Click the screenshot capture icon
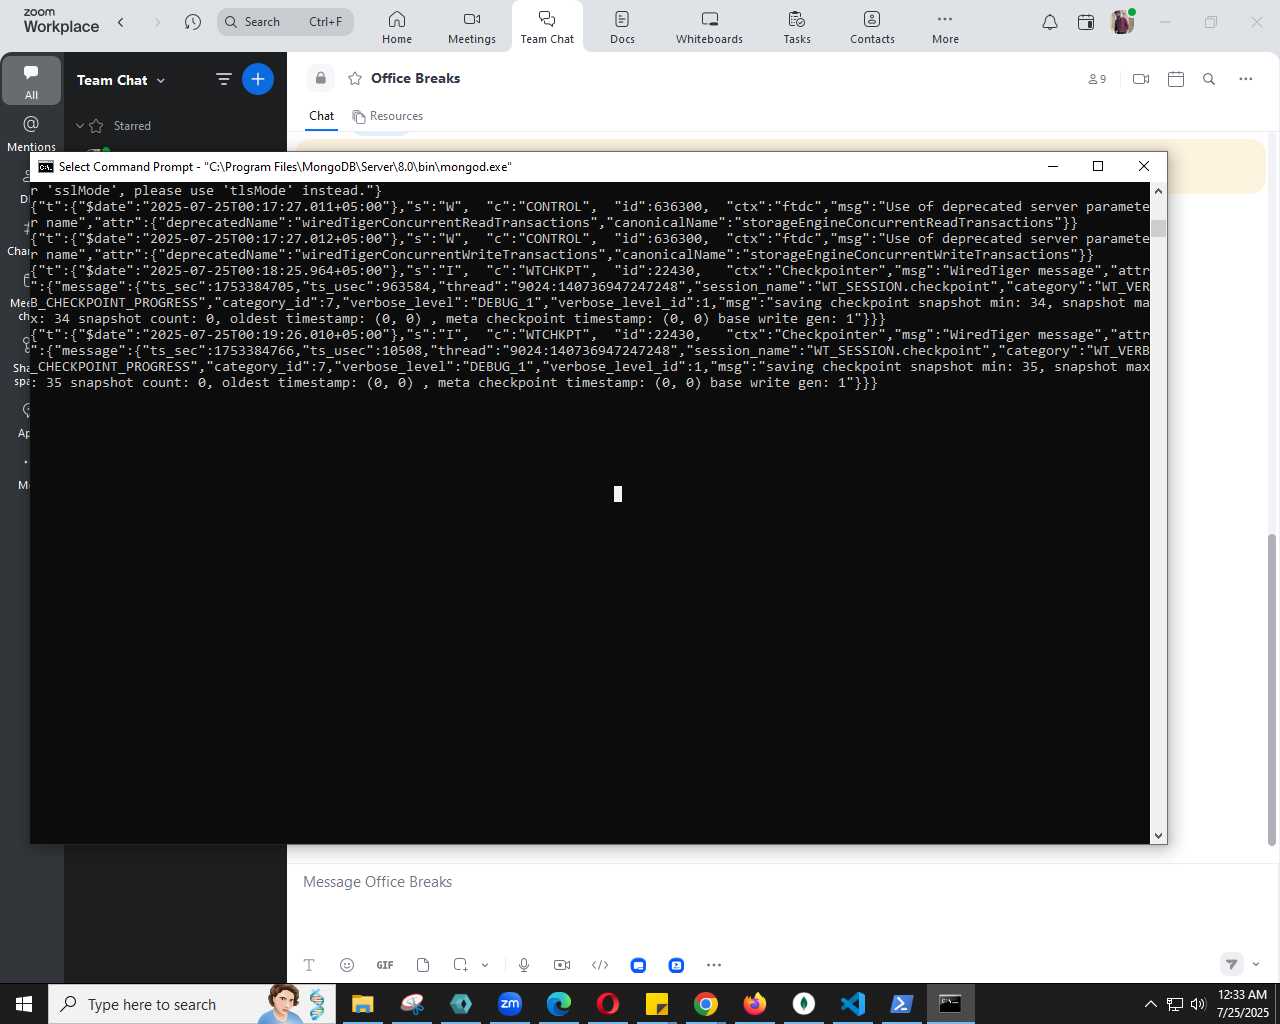The image size is (1280, 1024). pyautogui.click(x=460, y=965)
